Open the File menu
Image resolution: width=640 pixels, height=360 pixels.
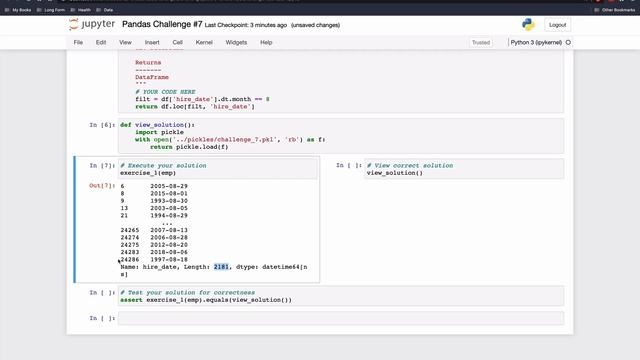point(78,42)
